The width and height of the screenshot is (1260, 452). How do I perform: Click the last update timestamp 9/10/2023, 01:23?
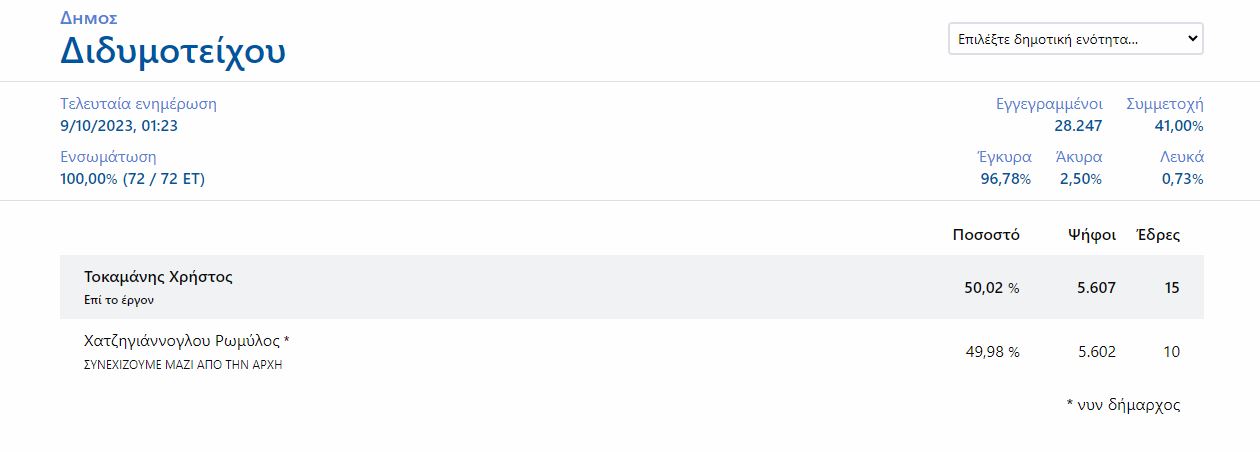pos(119,126)
